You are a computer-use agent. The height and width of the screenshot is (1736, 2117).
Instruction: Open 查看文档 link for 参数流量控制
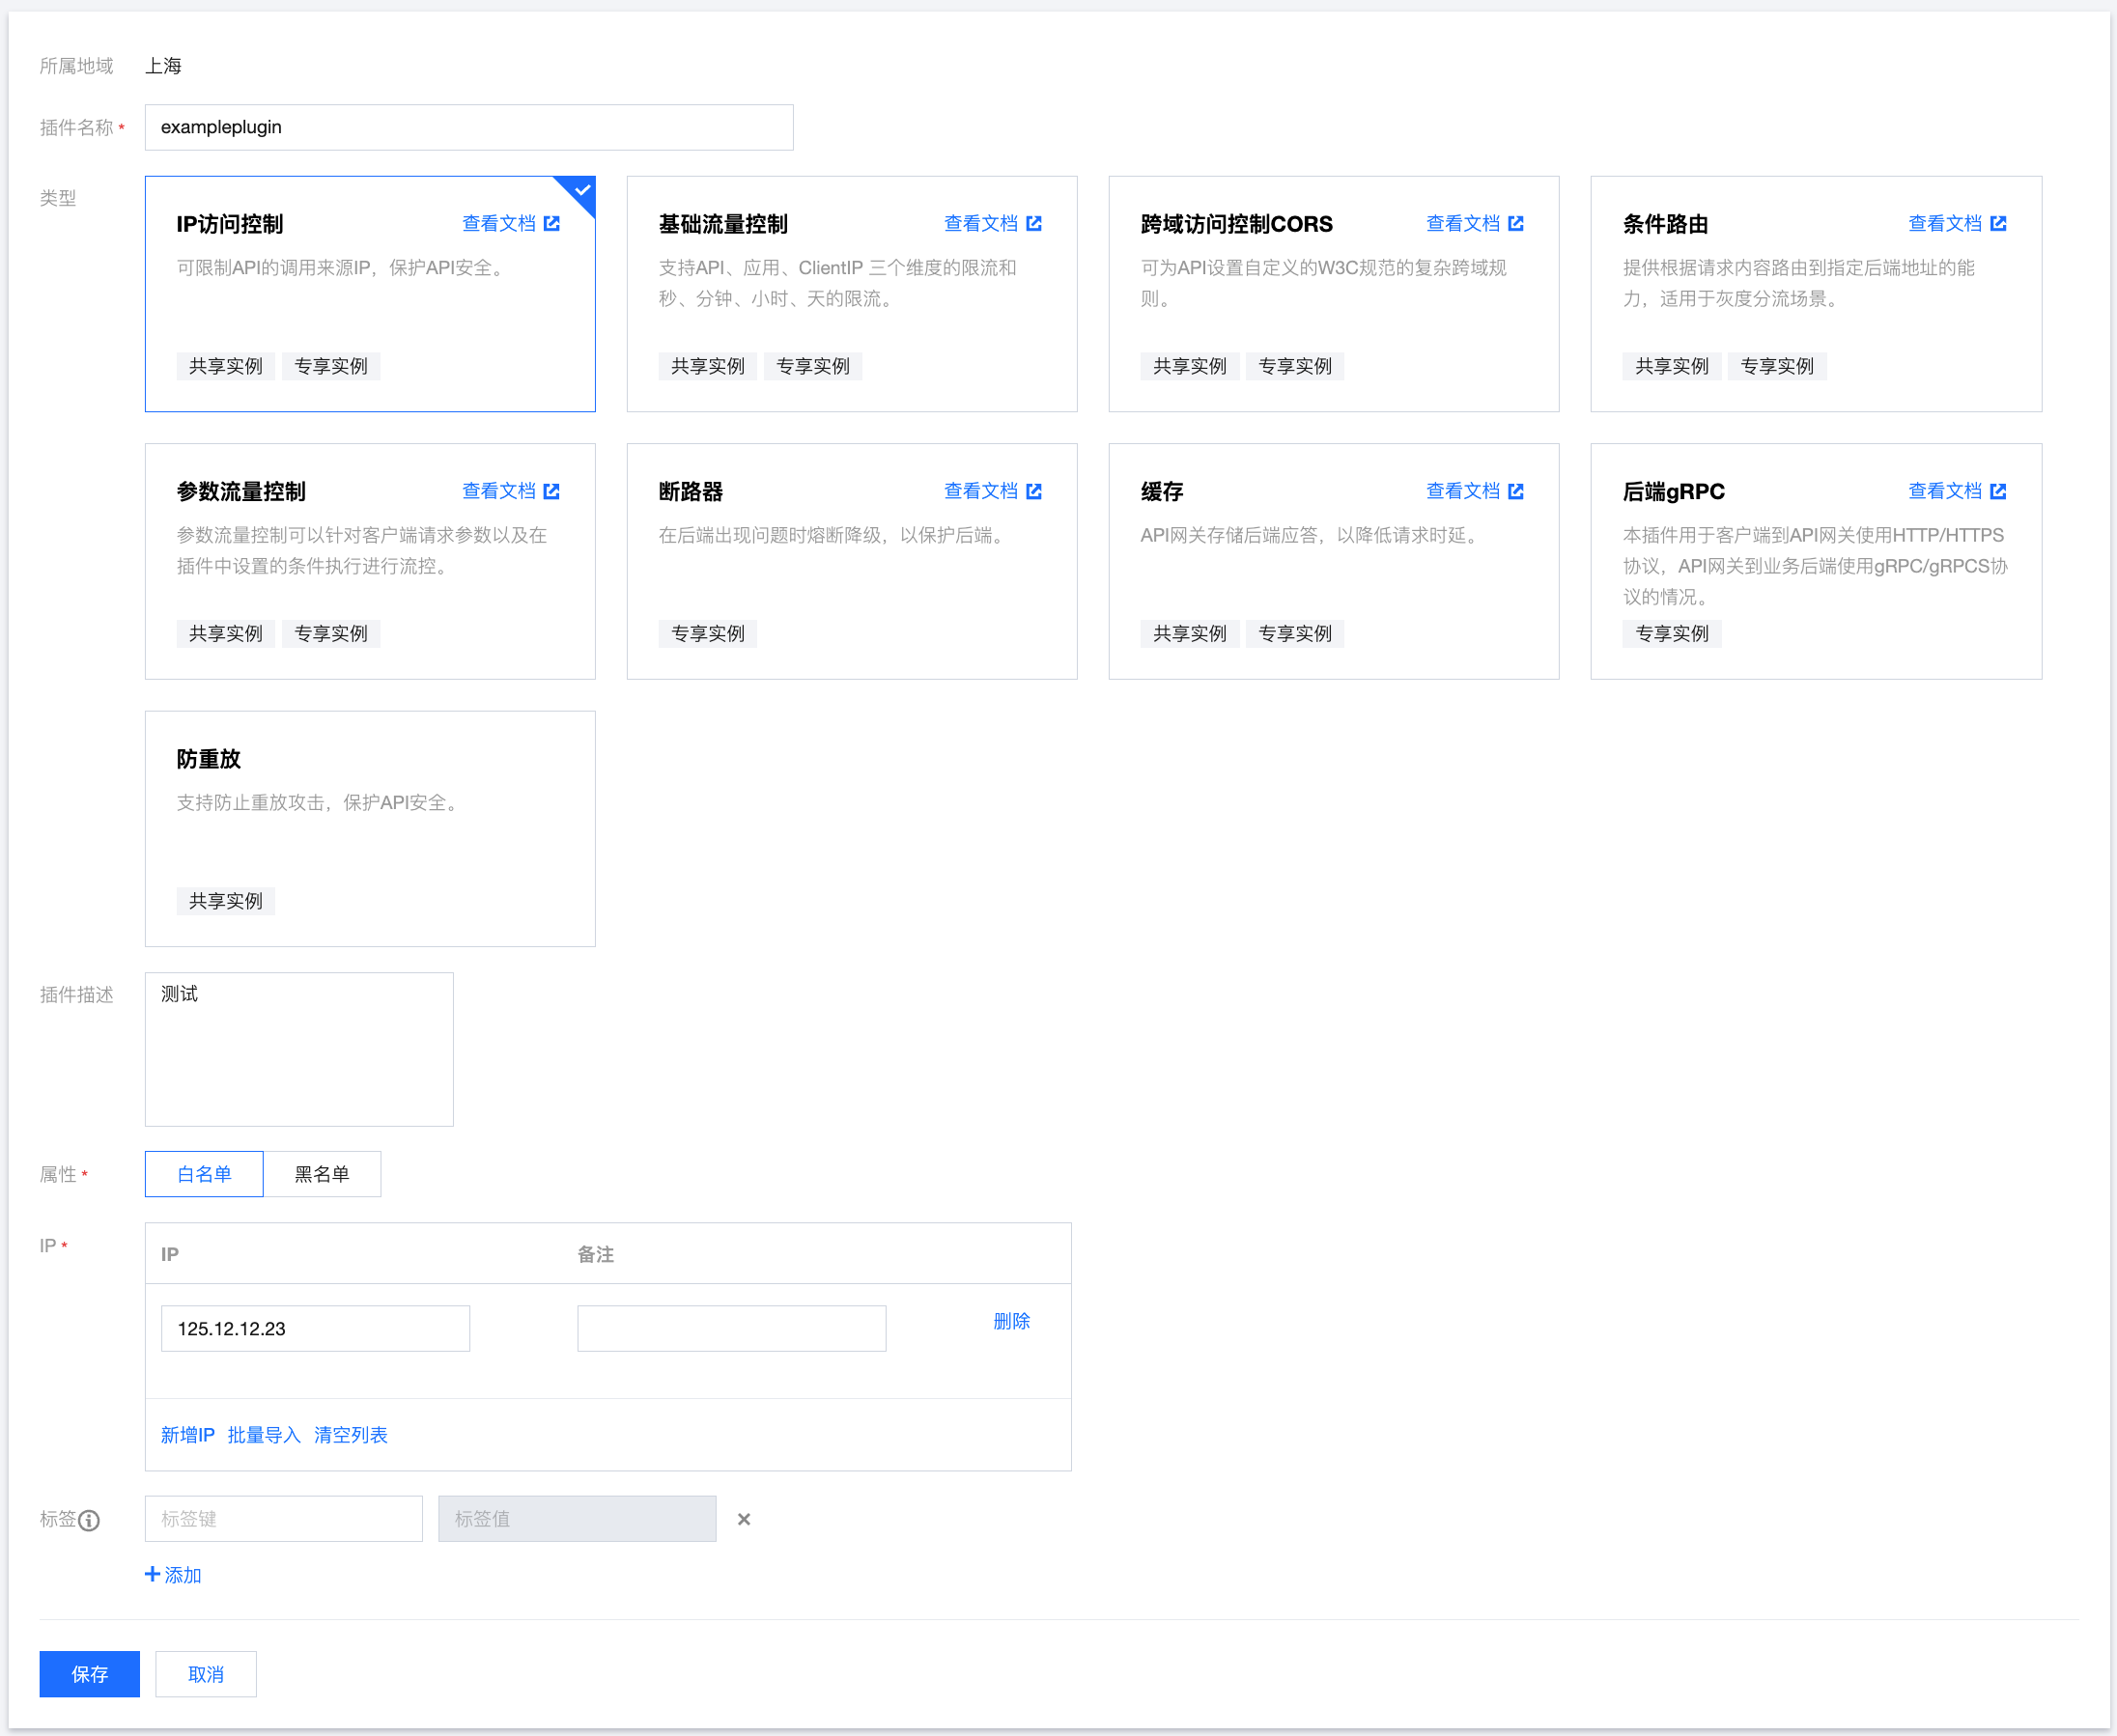click(499, 491)
